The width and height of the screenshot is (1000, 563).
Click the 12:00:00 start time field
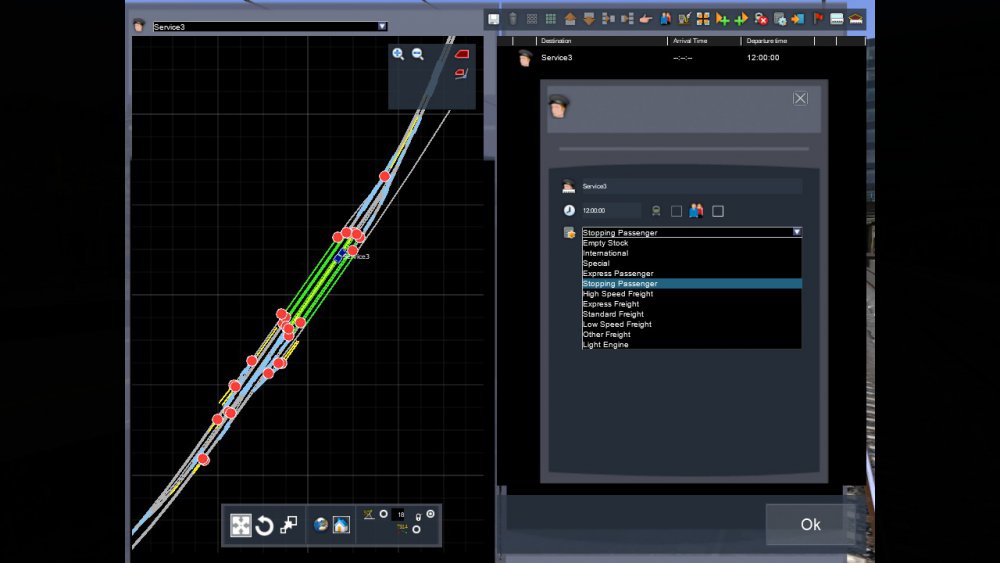610,211
